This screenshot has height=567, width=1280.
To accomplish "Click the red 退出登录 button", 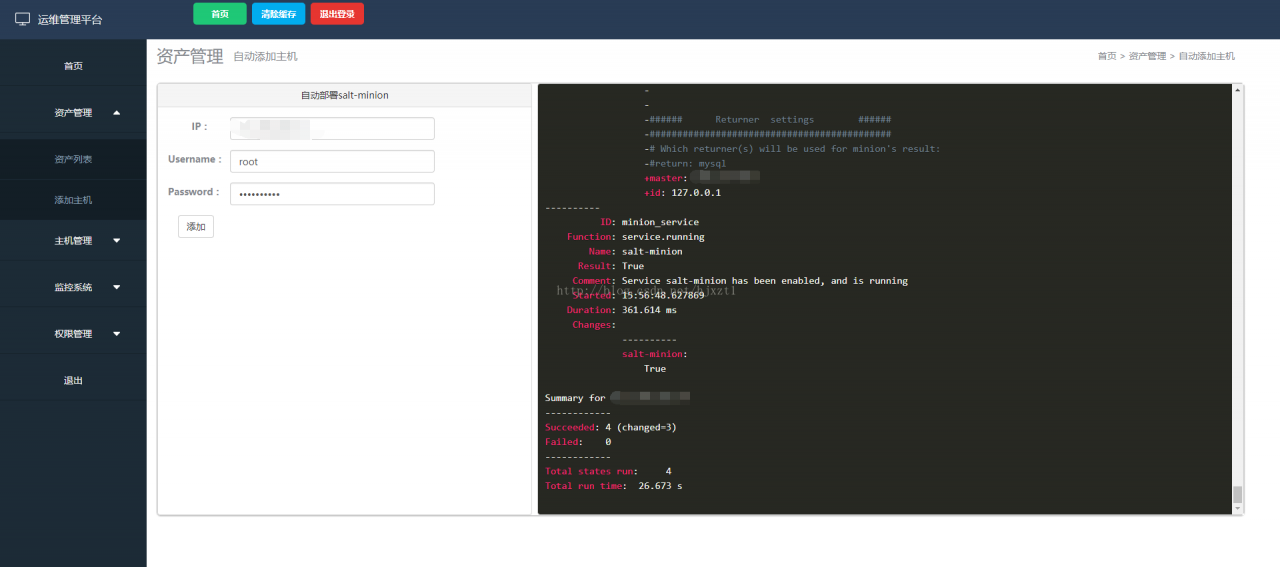I will [x=337, y=14].
